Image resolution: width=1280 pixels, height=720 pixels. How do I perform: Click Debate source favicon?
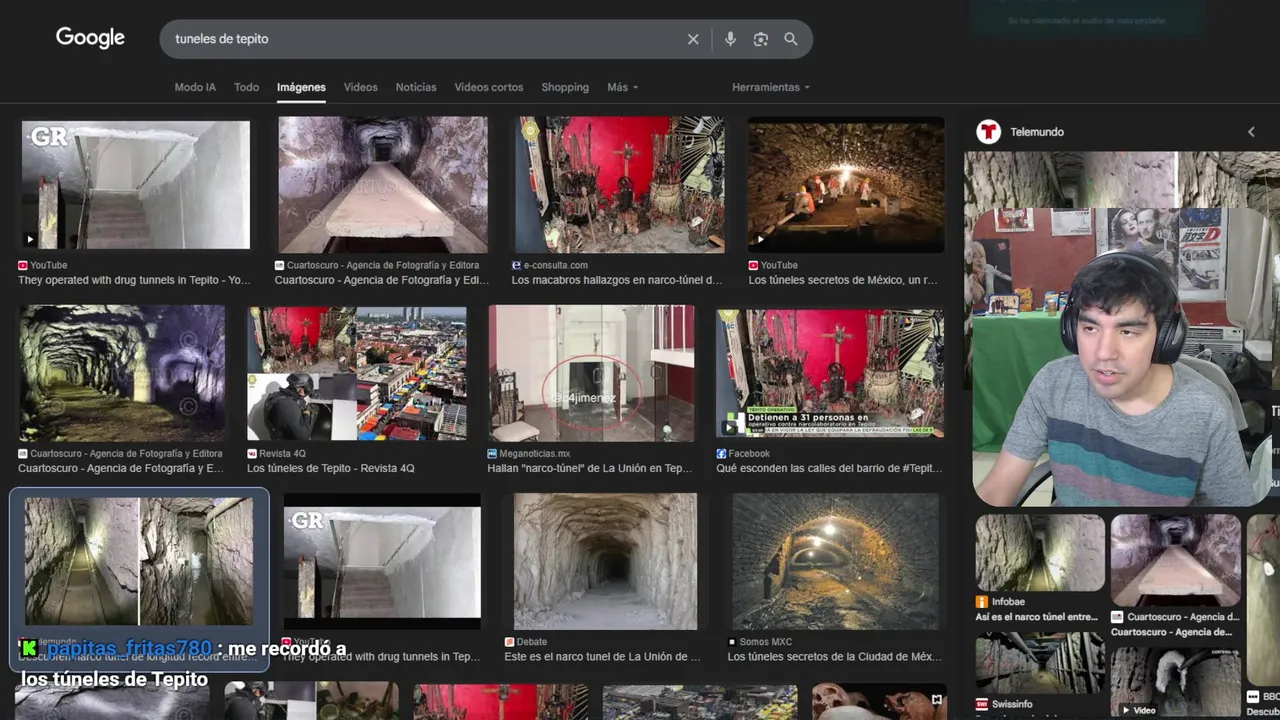[509, 642]
